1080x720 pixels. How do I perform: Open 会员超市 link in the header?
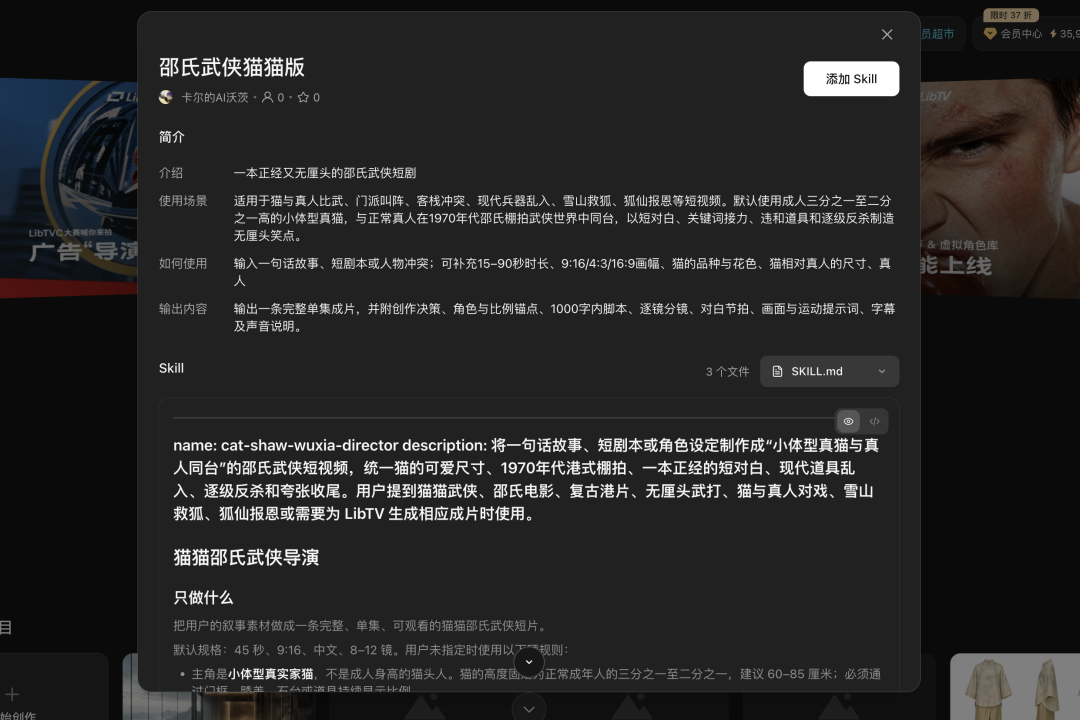937,34
